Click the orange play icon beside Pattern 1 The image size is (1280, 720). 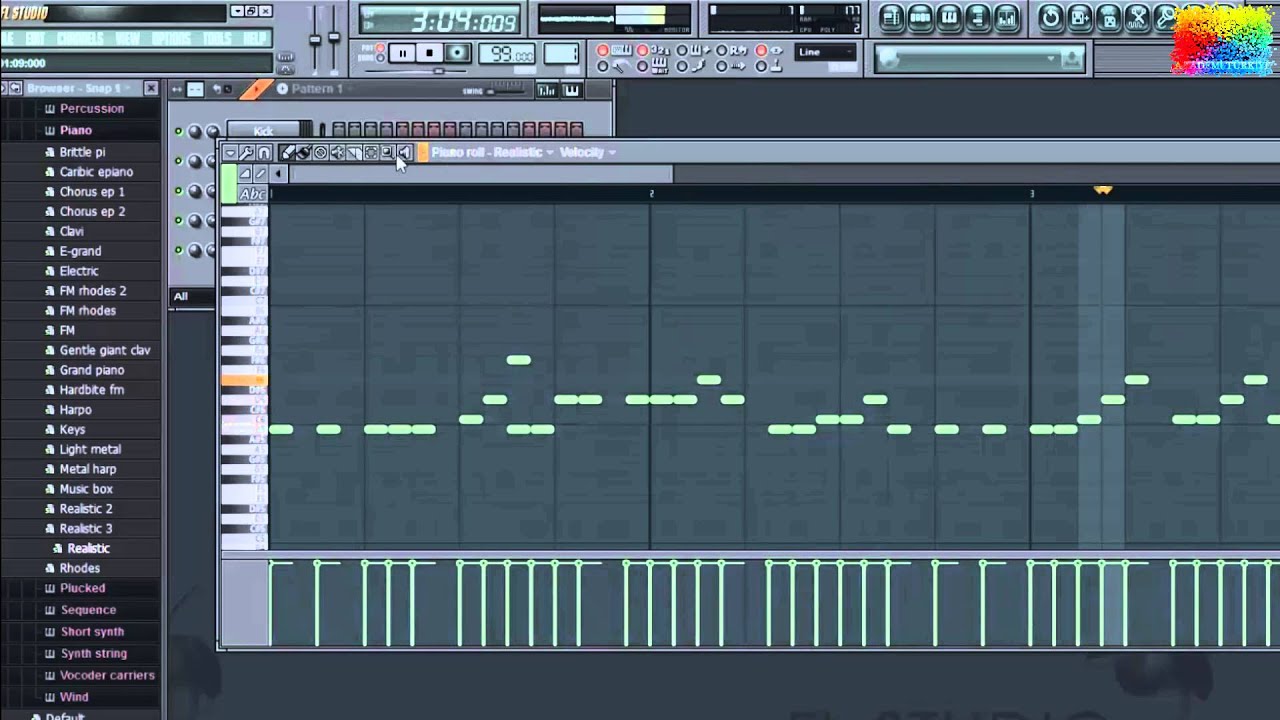pos(255,90)
